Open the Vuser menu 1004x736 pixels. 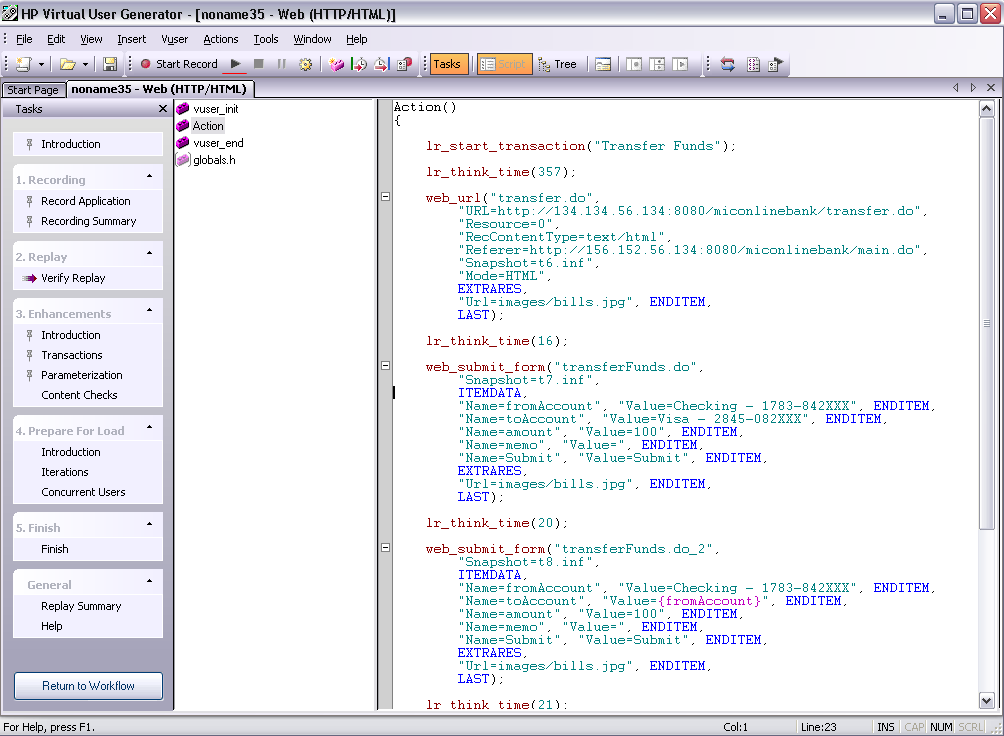(x=174, y=39)
